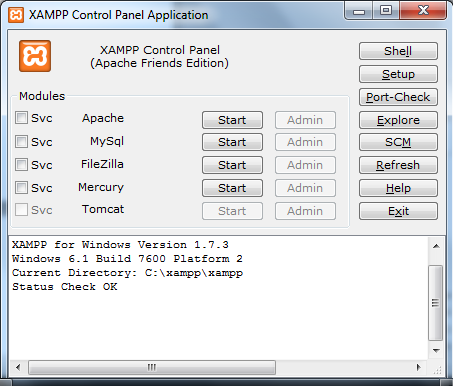Click the Mercury module label
This screenshot has height=386, width=453.
[x=101, y=187]
